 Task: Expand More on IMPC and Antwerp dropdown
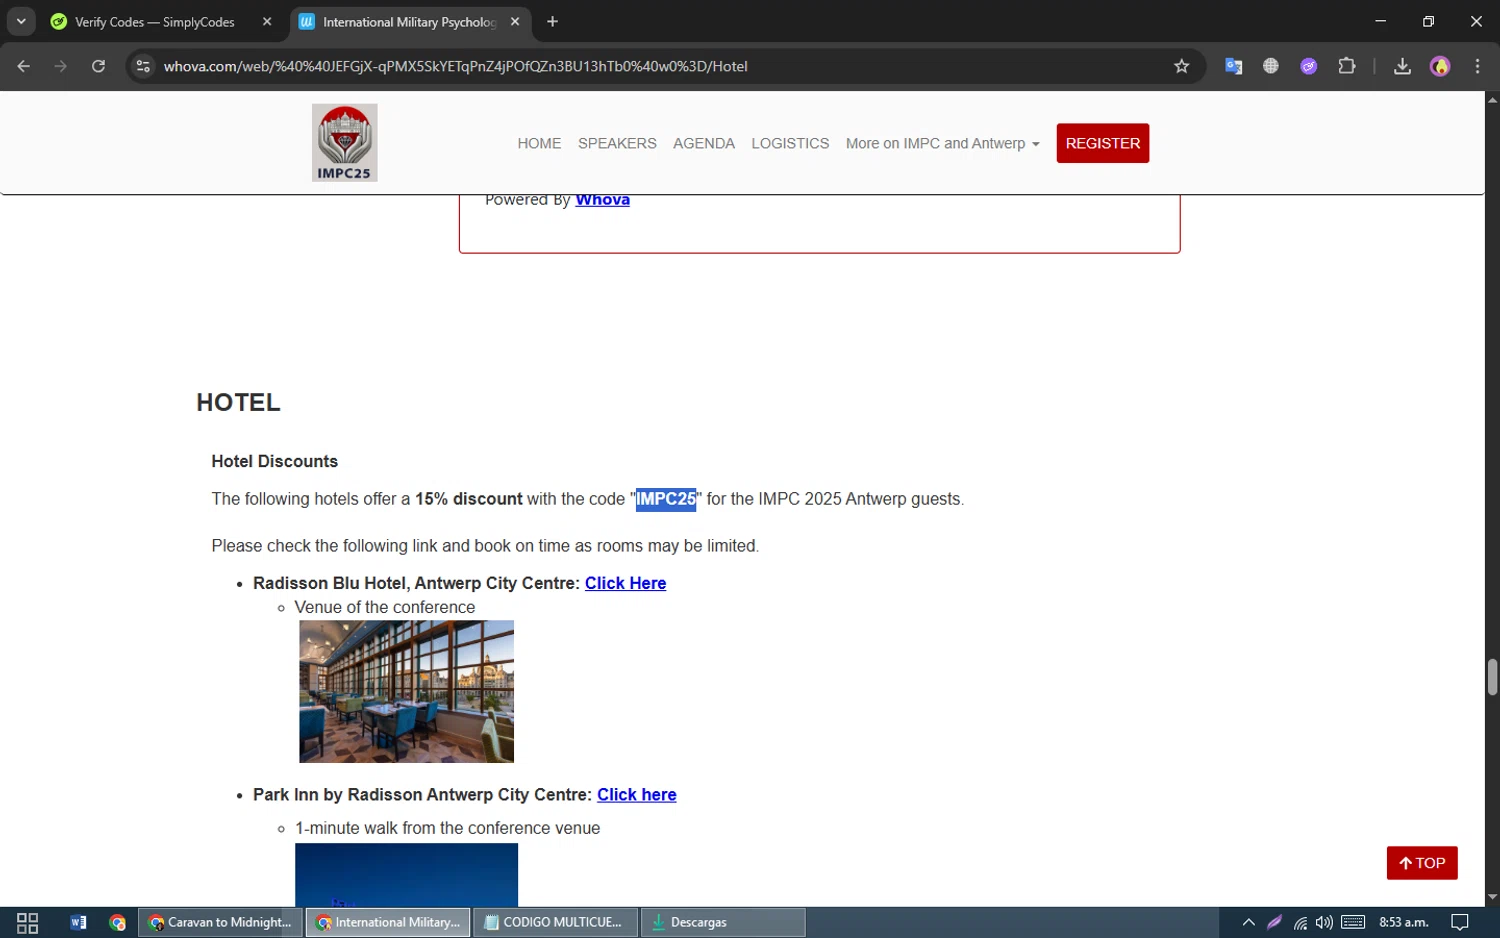point(942,143)
